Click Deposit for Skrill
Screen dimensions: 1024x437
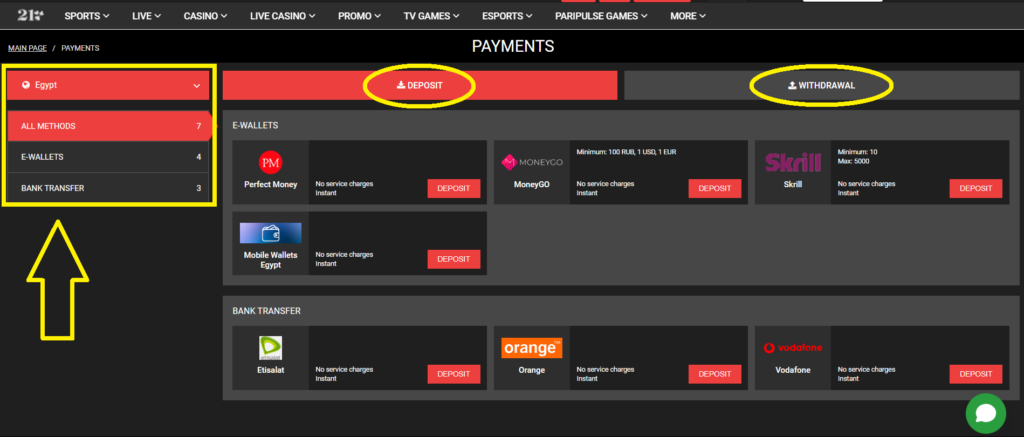click(x=976, y=188)
